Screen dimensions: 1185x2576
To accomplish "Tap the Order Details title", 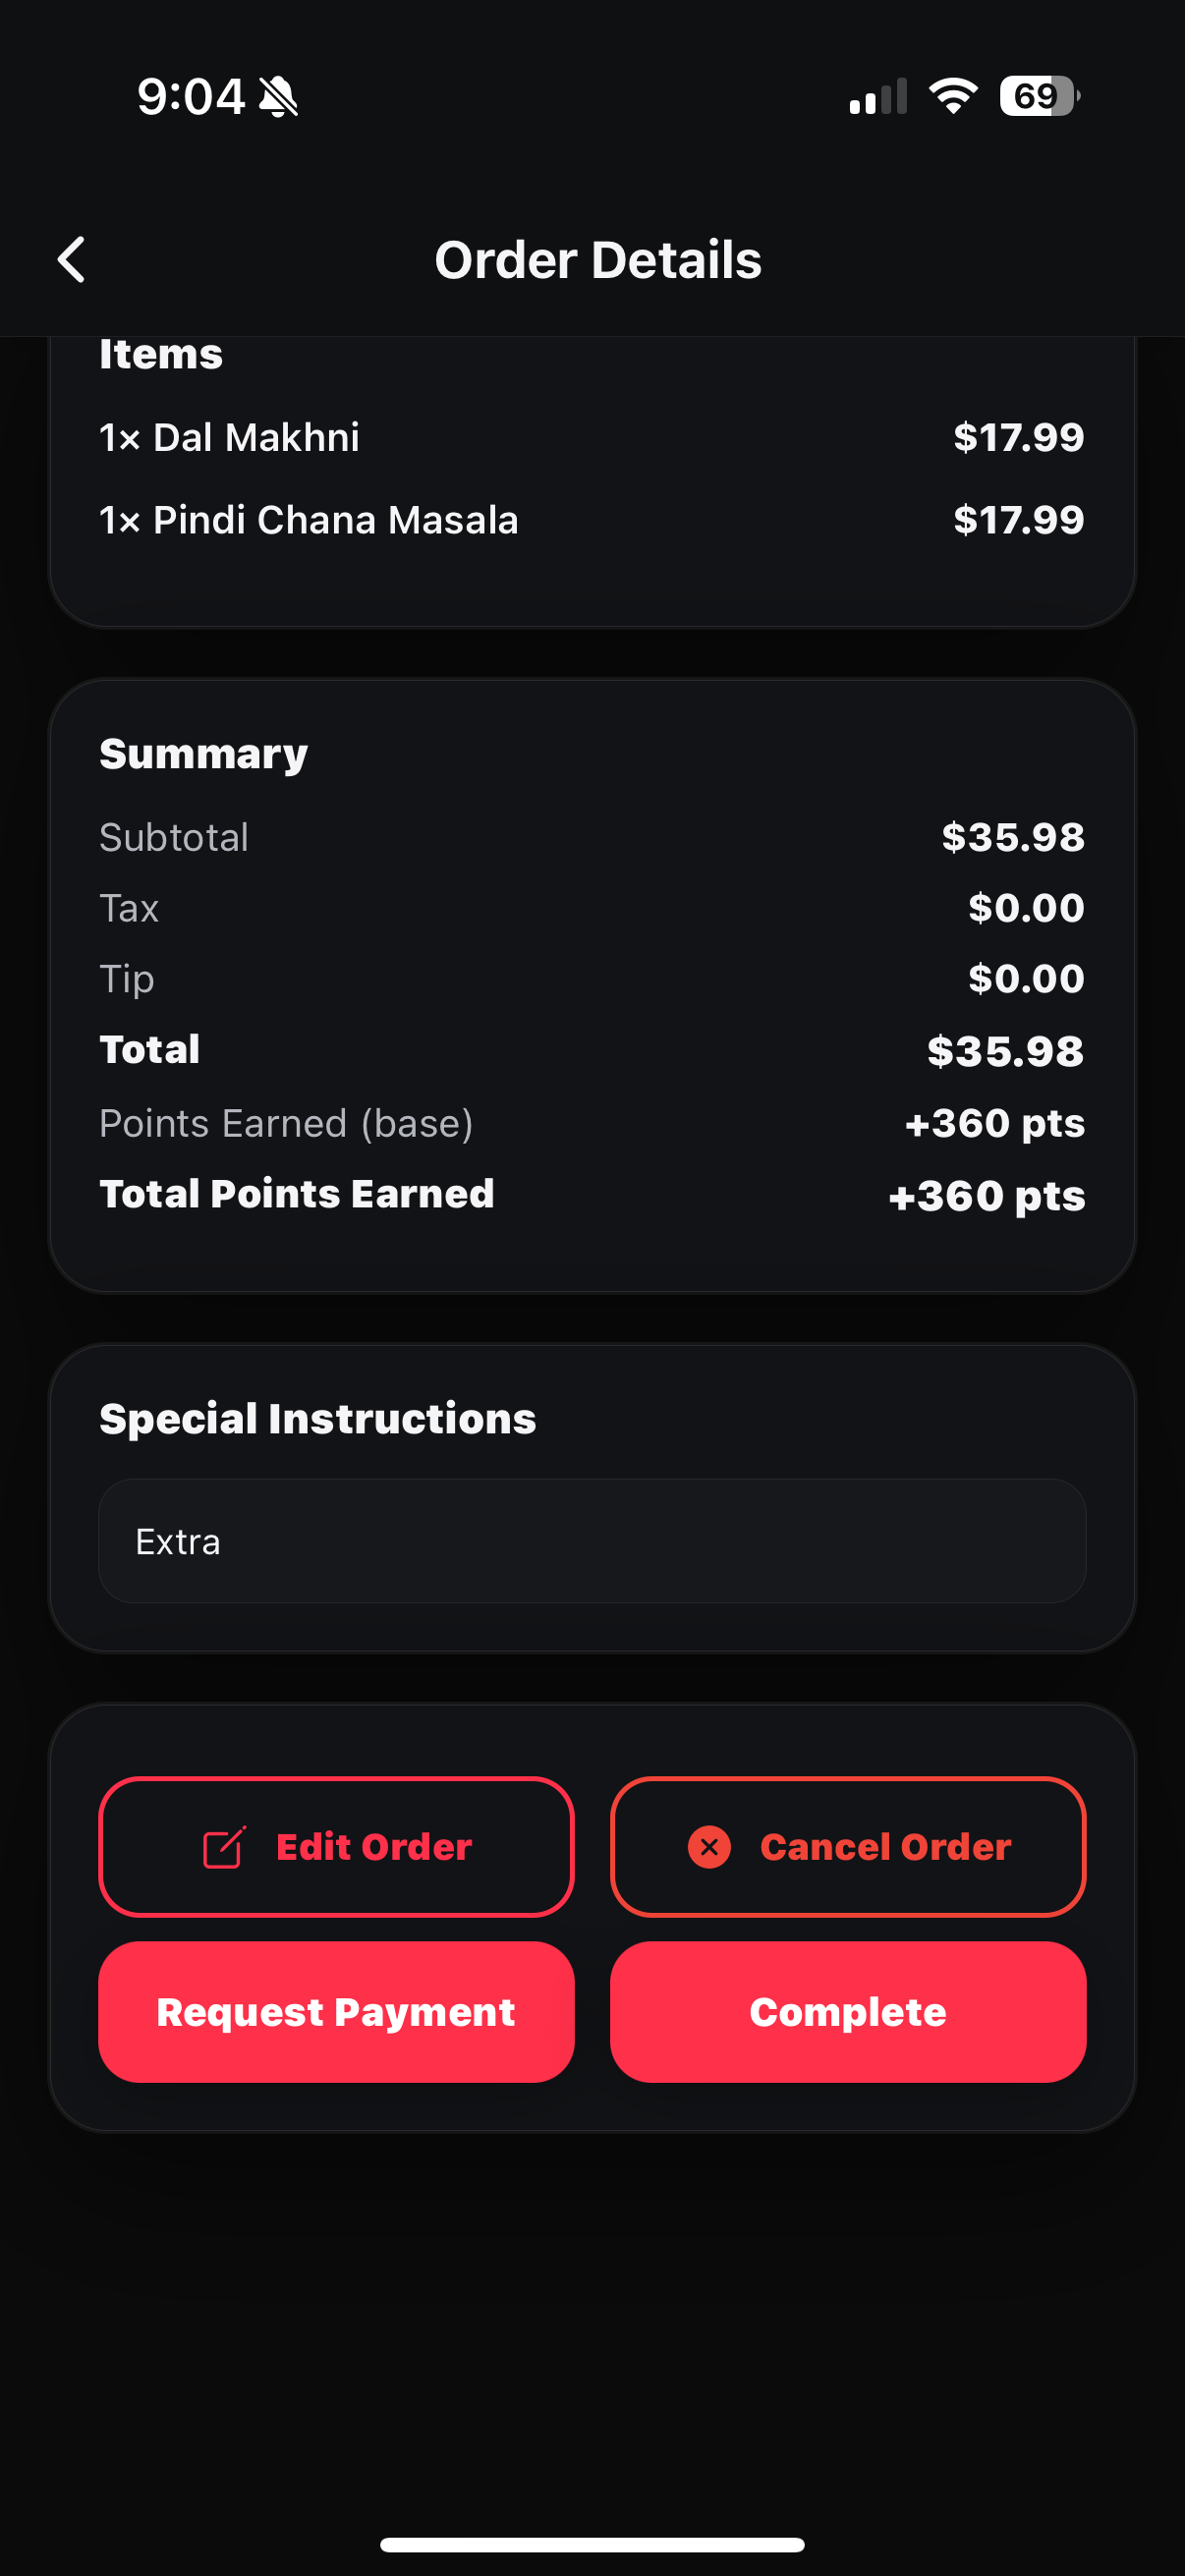I will click(598, 260).
